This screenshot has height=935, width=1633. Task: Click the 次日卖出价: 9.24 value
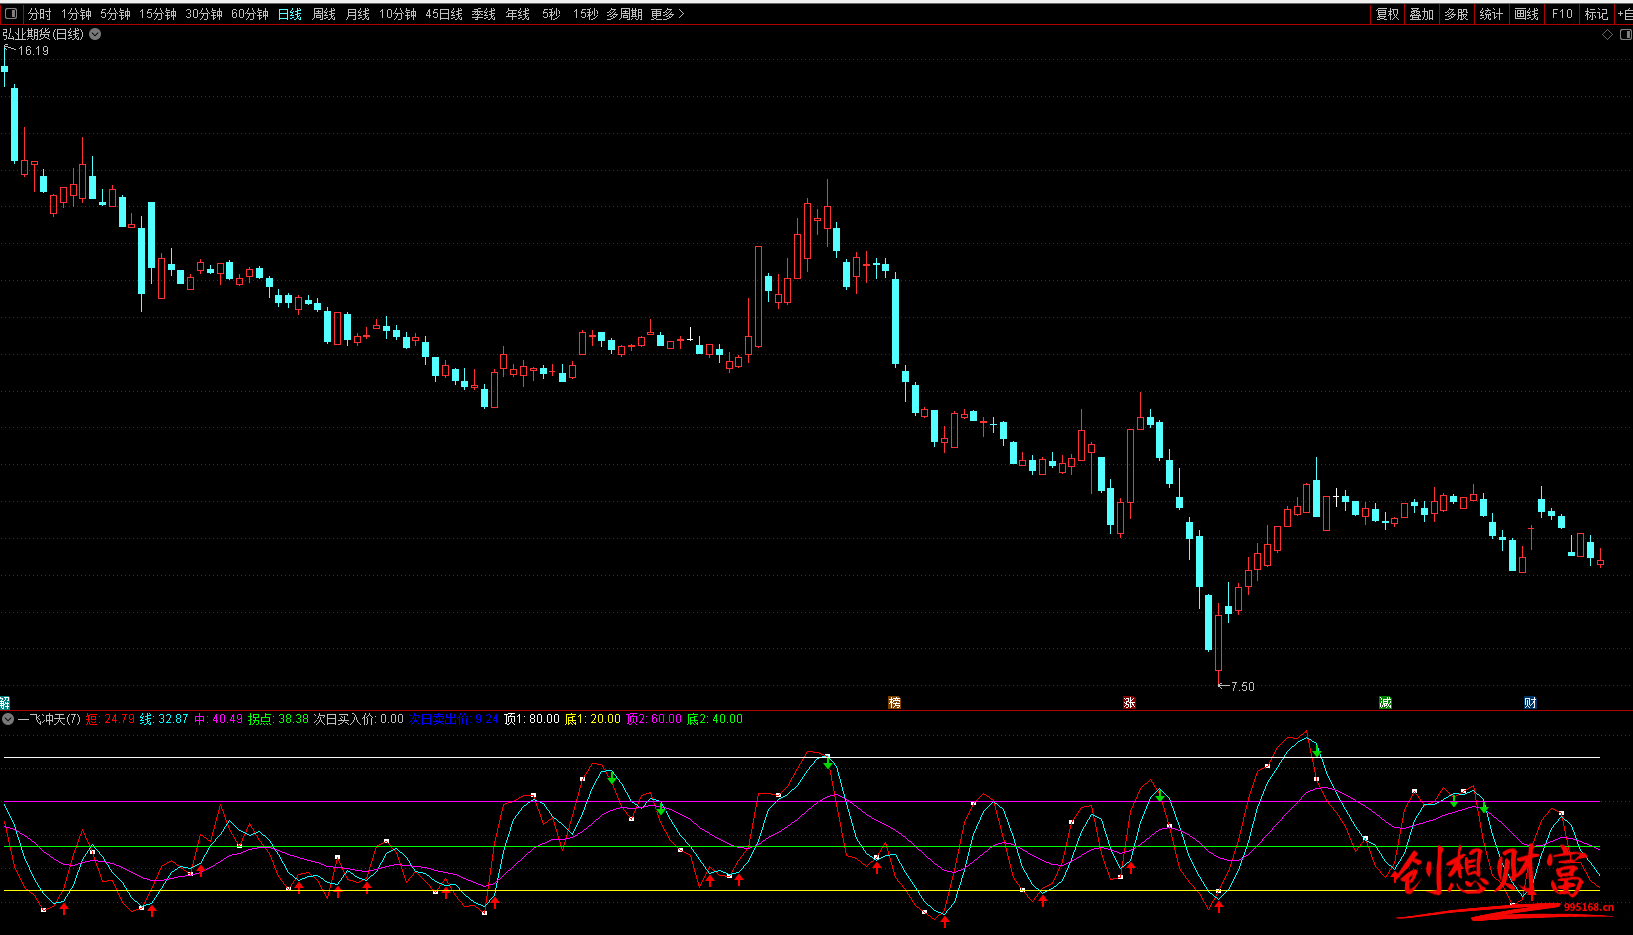coord(454,719)
